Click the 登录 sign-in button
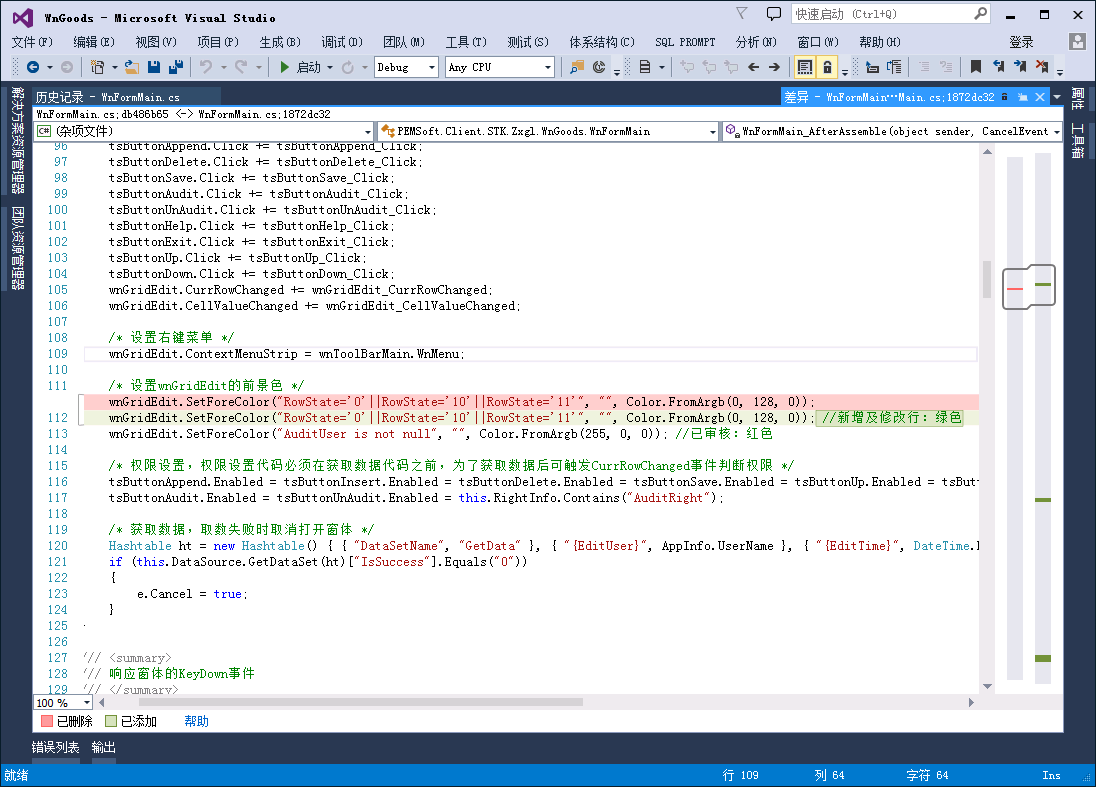The image size is (1096, 787). coord(1021,42)
